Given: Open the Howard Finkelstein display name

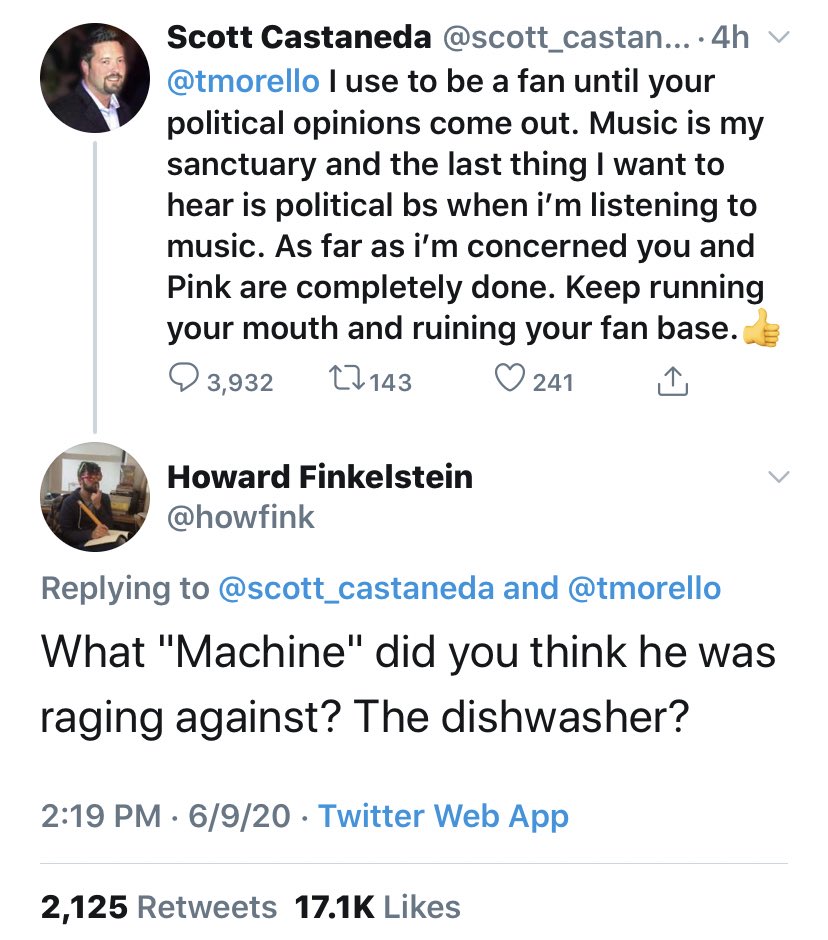Looking at the screenshot, I should [x=319, y=476].
